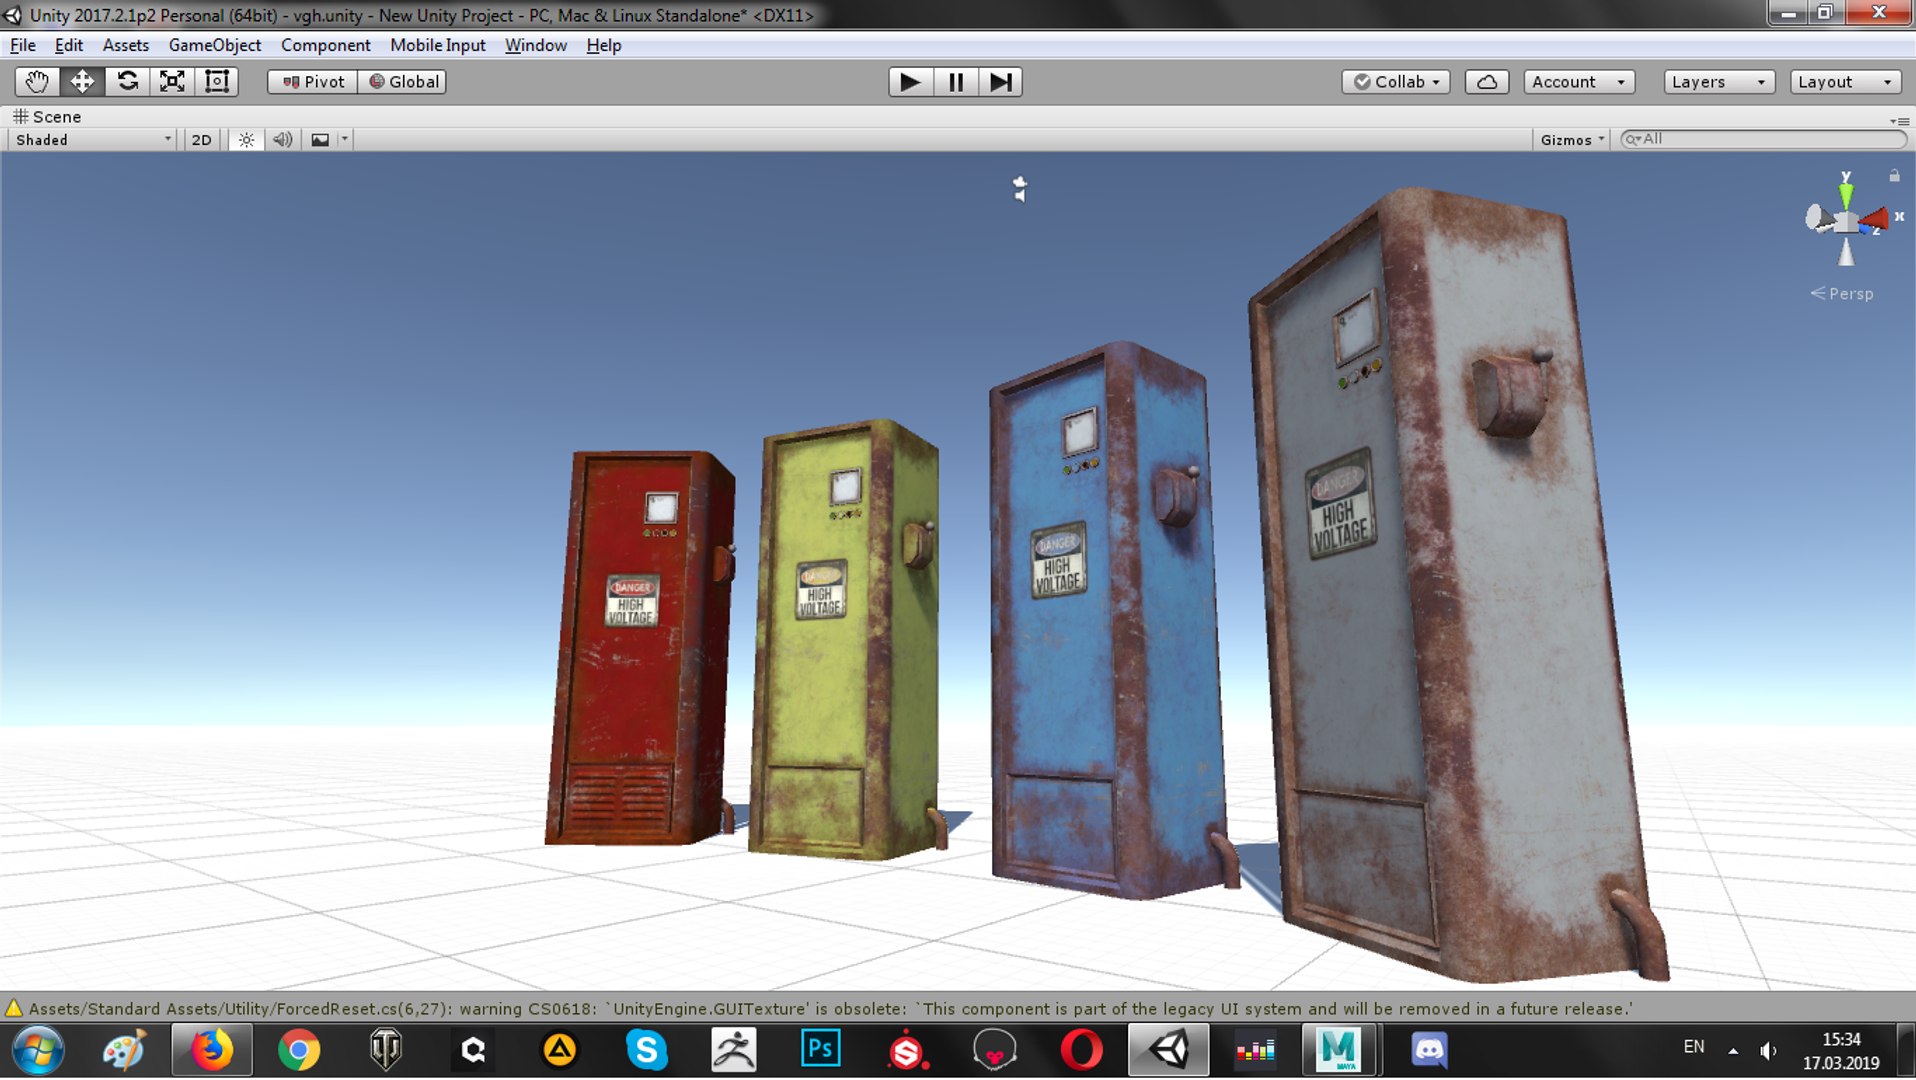This screenshot has width=1916, height=1080.
Task: Toggle Persp projection mode
Action: coord(1842,294)
